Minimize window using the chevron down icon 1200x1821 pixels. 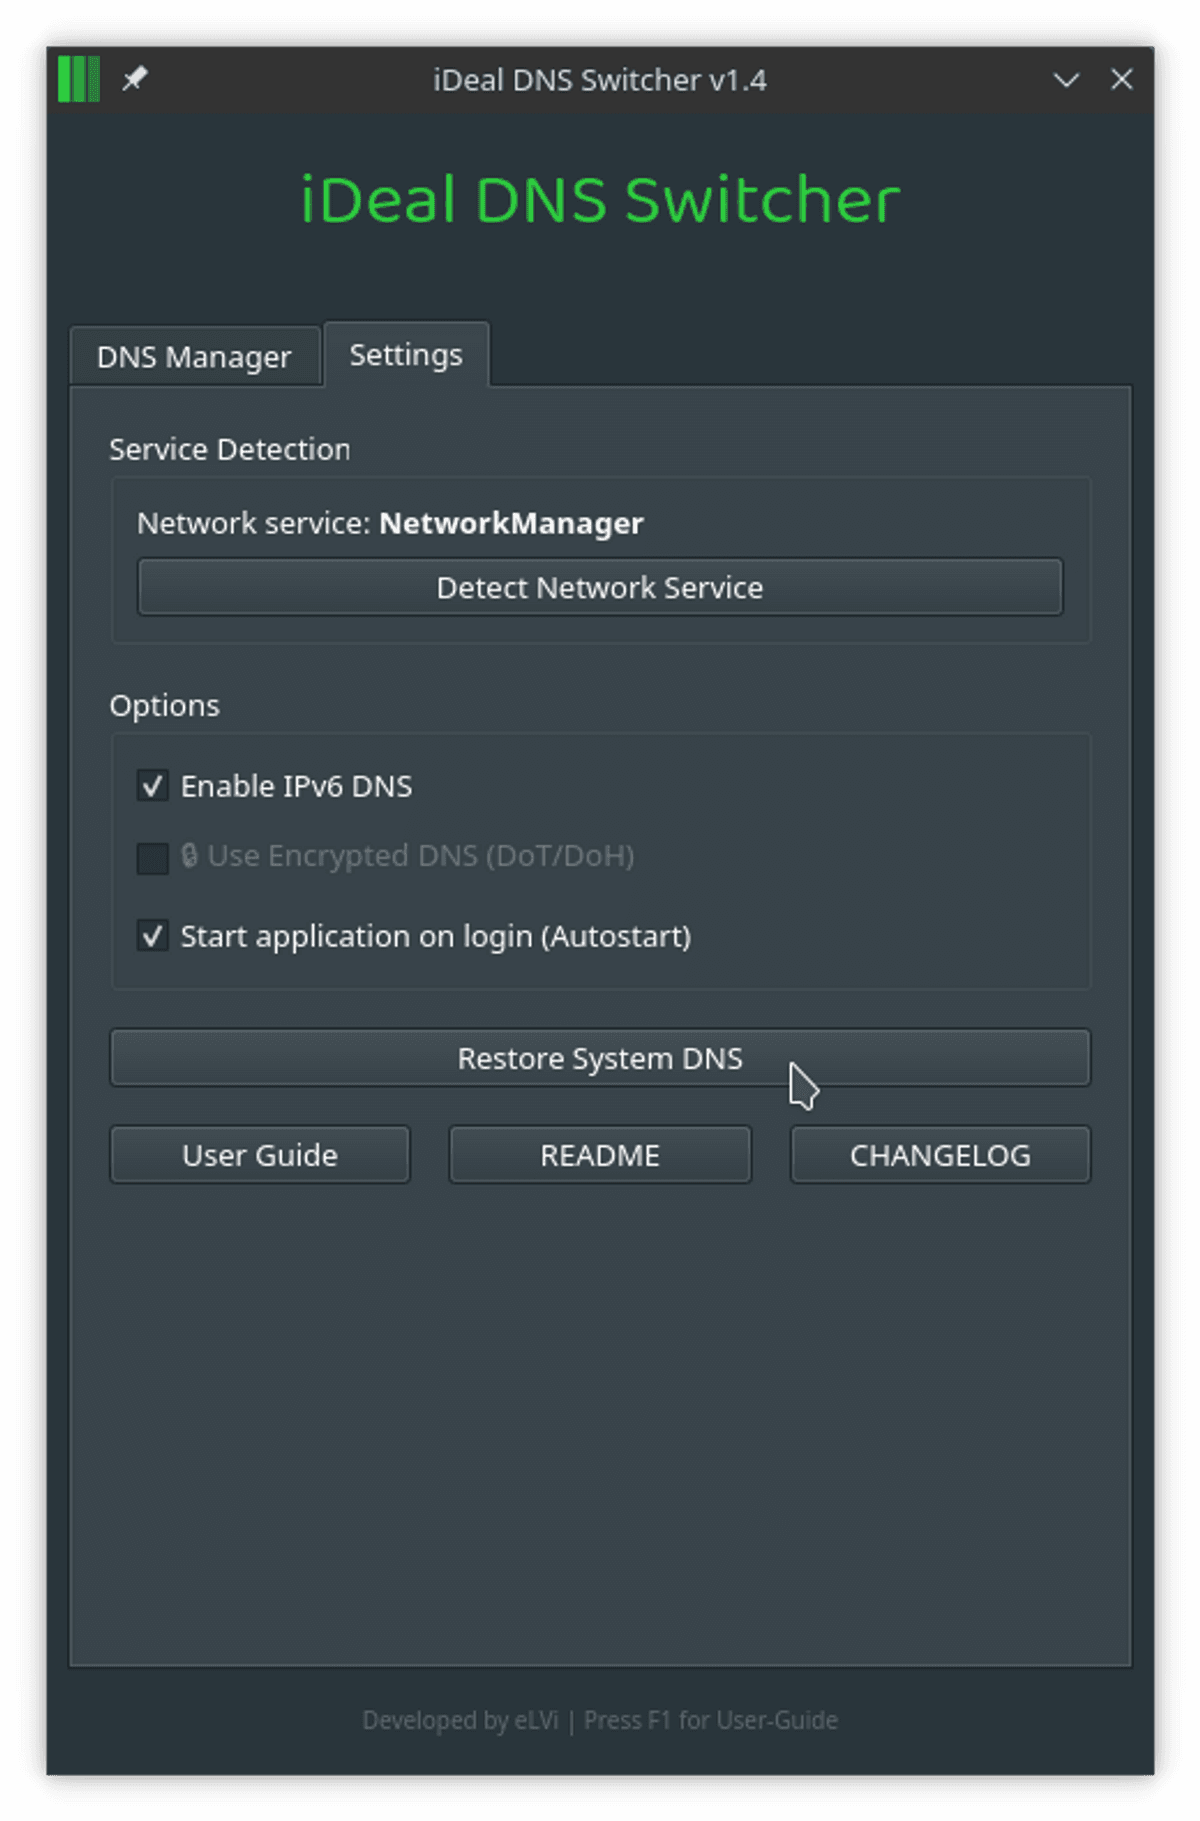[1066, 80]
